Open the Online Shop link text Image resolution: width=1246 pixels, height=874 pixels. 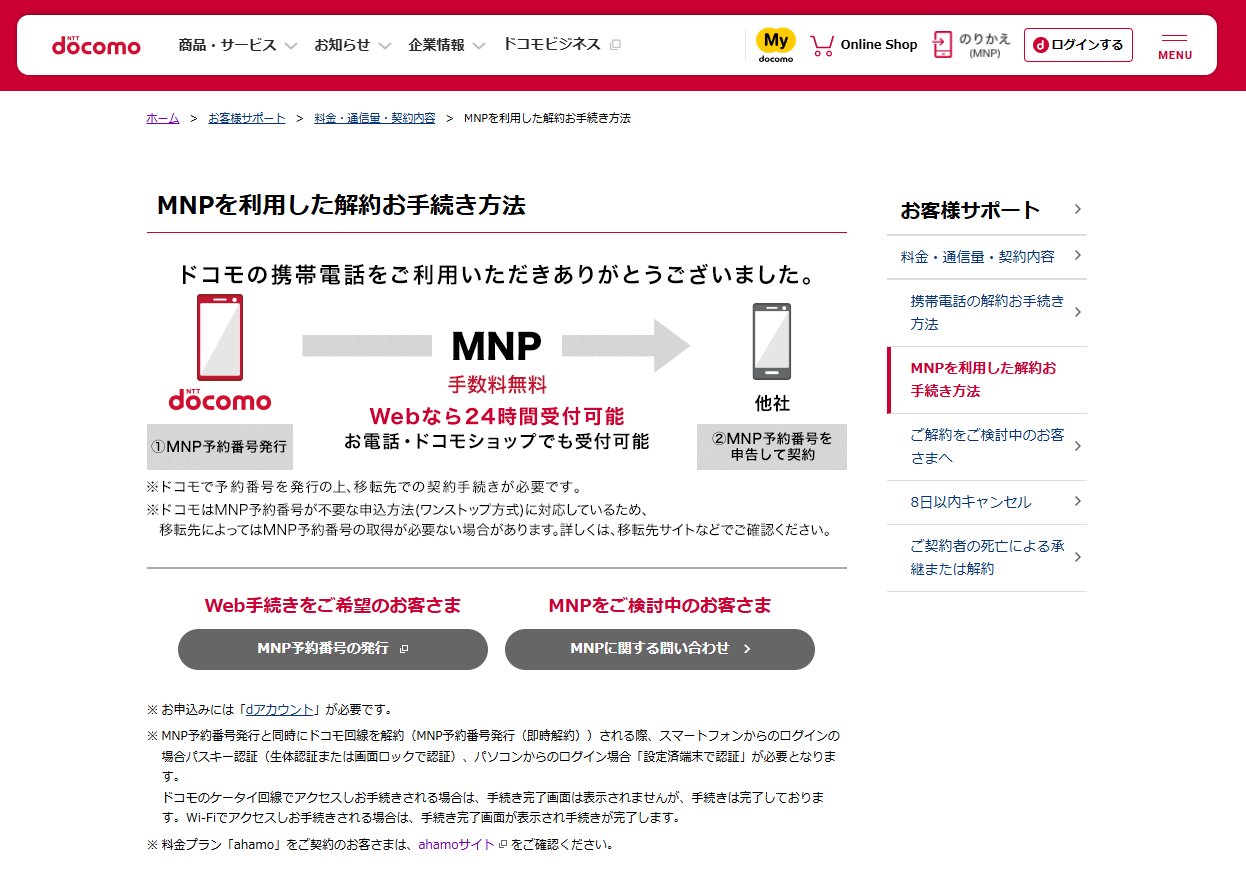(879, 45)
